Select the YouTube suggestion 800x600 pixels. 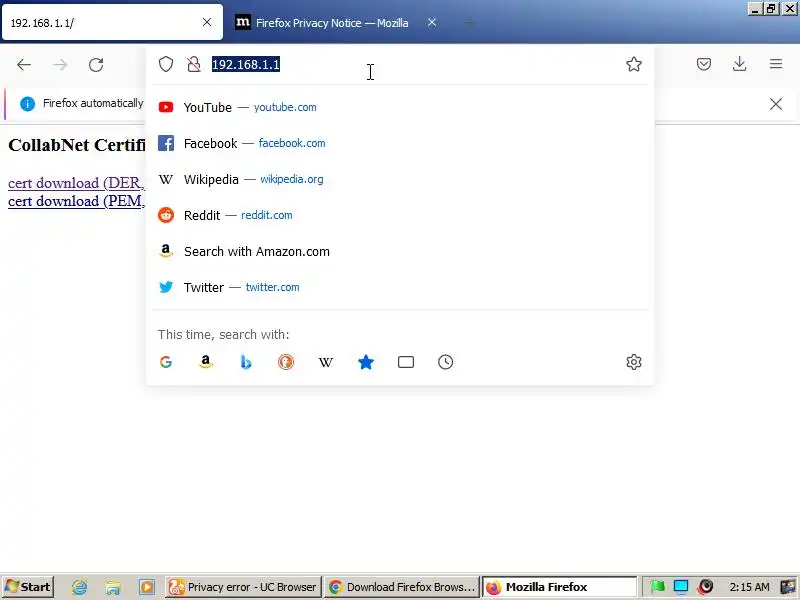399,107
